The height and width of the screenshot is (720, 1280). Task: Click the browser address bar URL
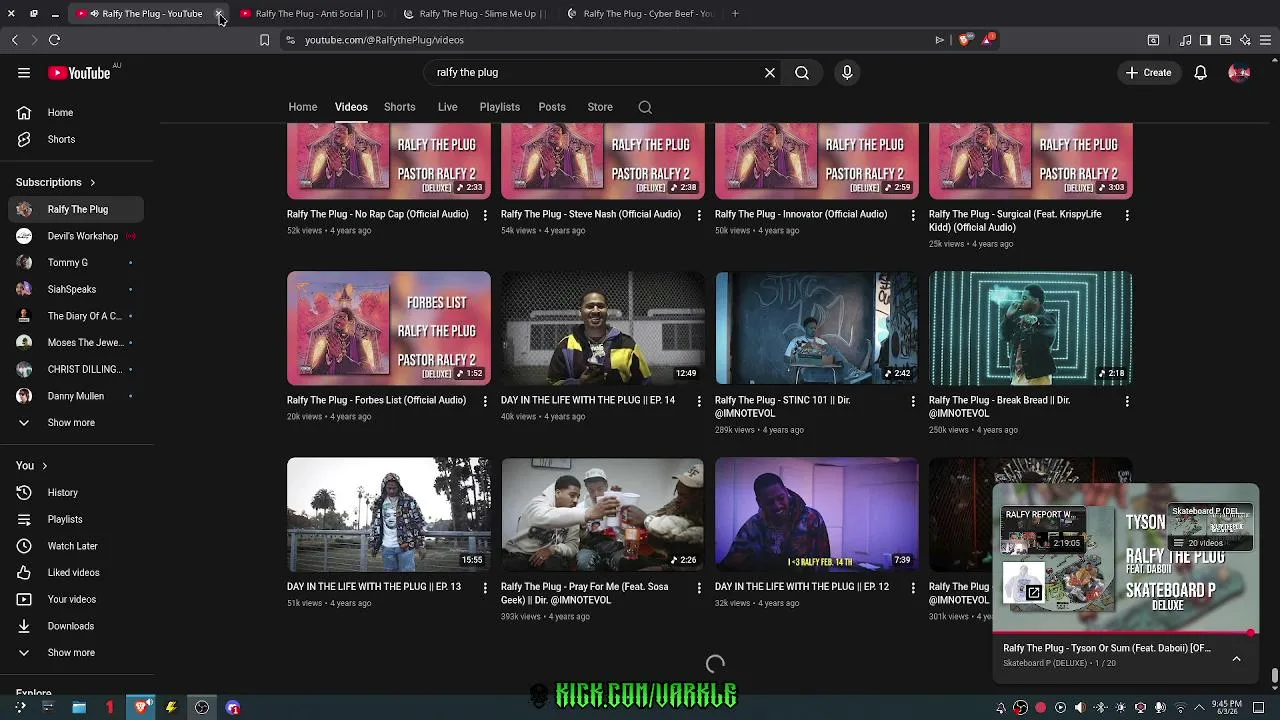coord(384,40)
